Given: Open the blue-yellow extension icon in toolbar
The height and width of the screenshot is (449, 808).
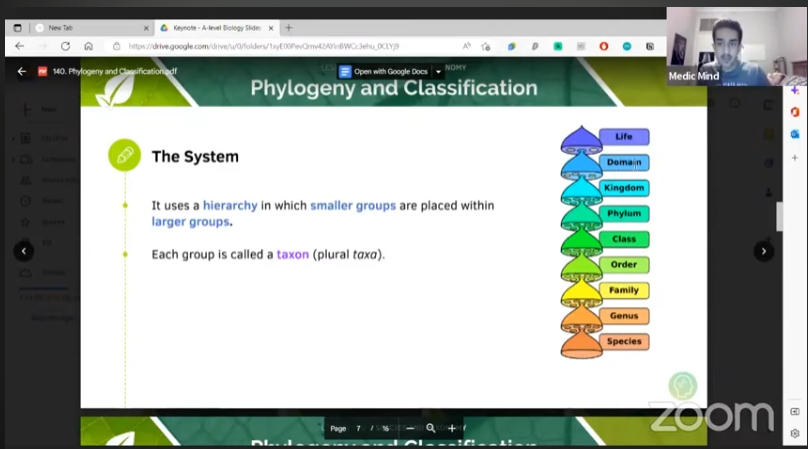Looking at the screenshot, I should click(511, 46).
